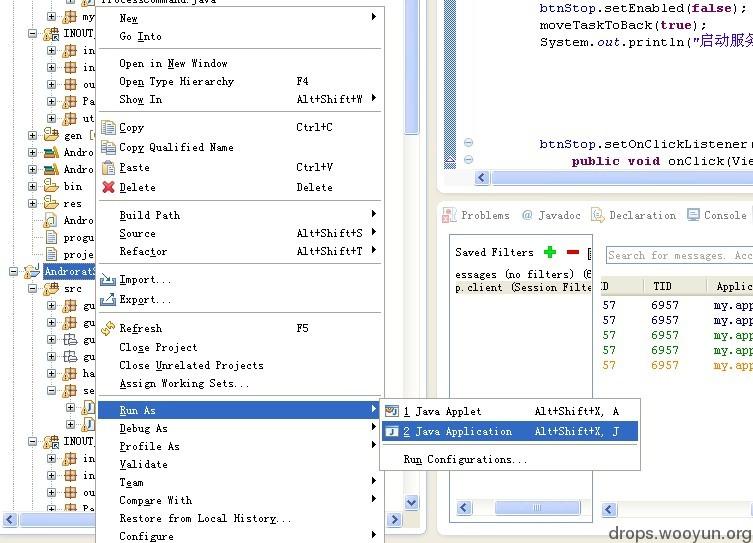Choose Assign Working Sets

(240, 383)
